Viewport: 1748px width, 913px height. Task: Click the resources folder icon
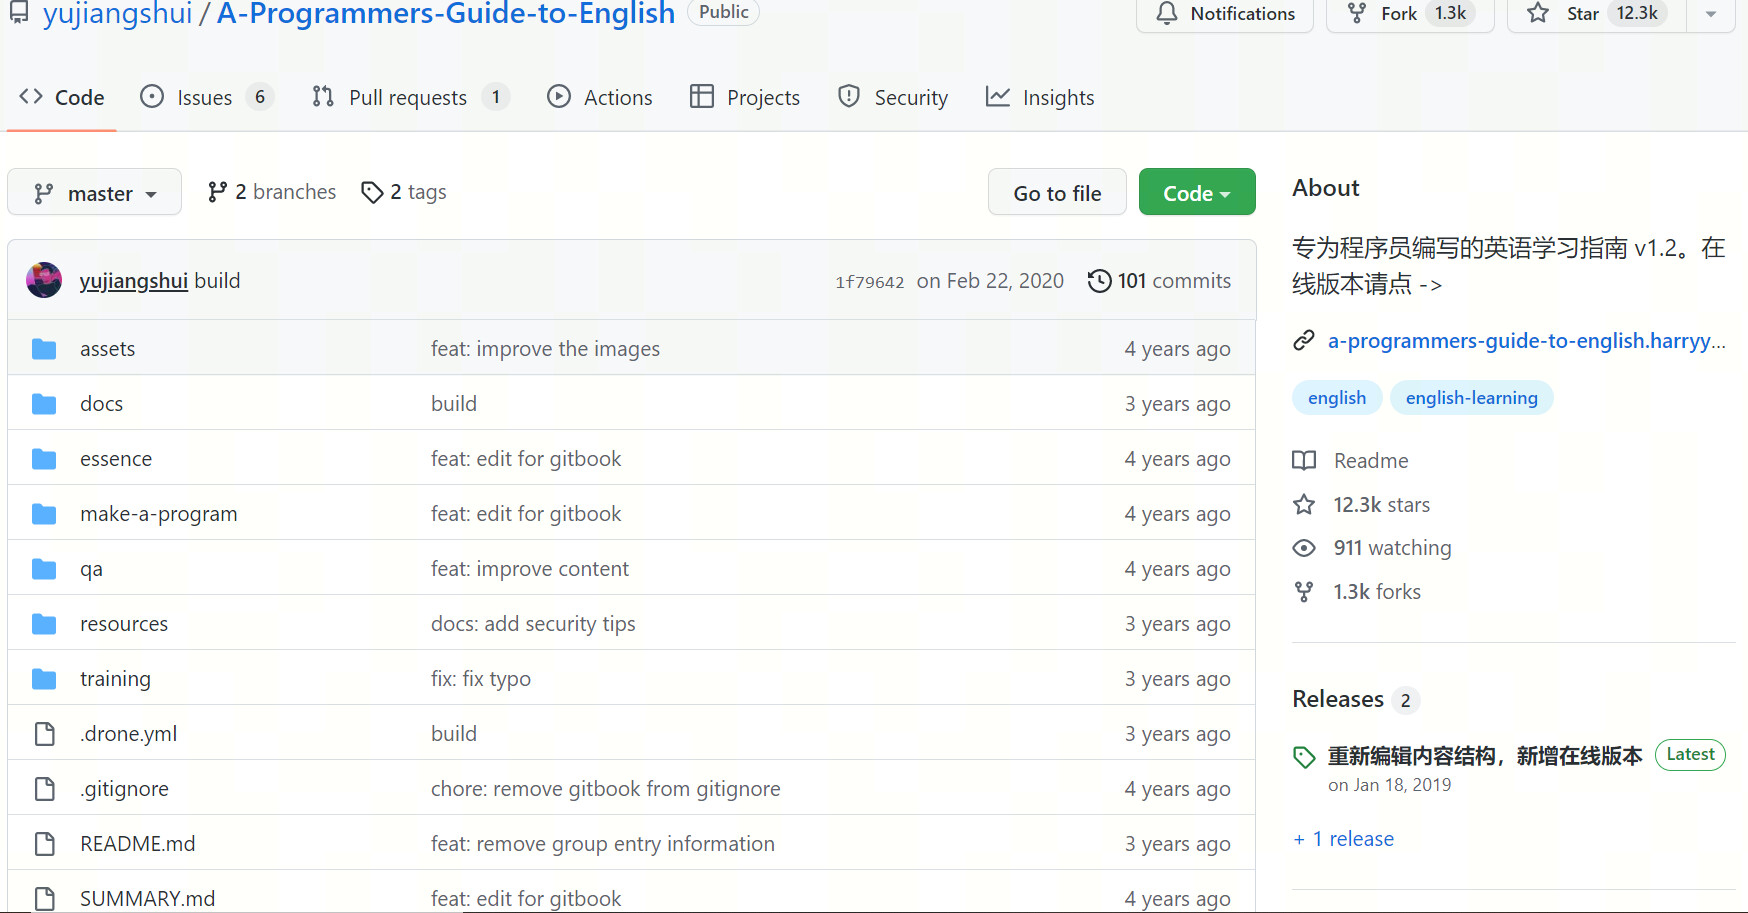tap(44, 624)
